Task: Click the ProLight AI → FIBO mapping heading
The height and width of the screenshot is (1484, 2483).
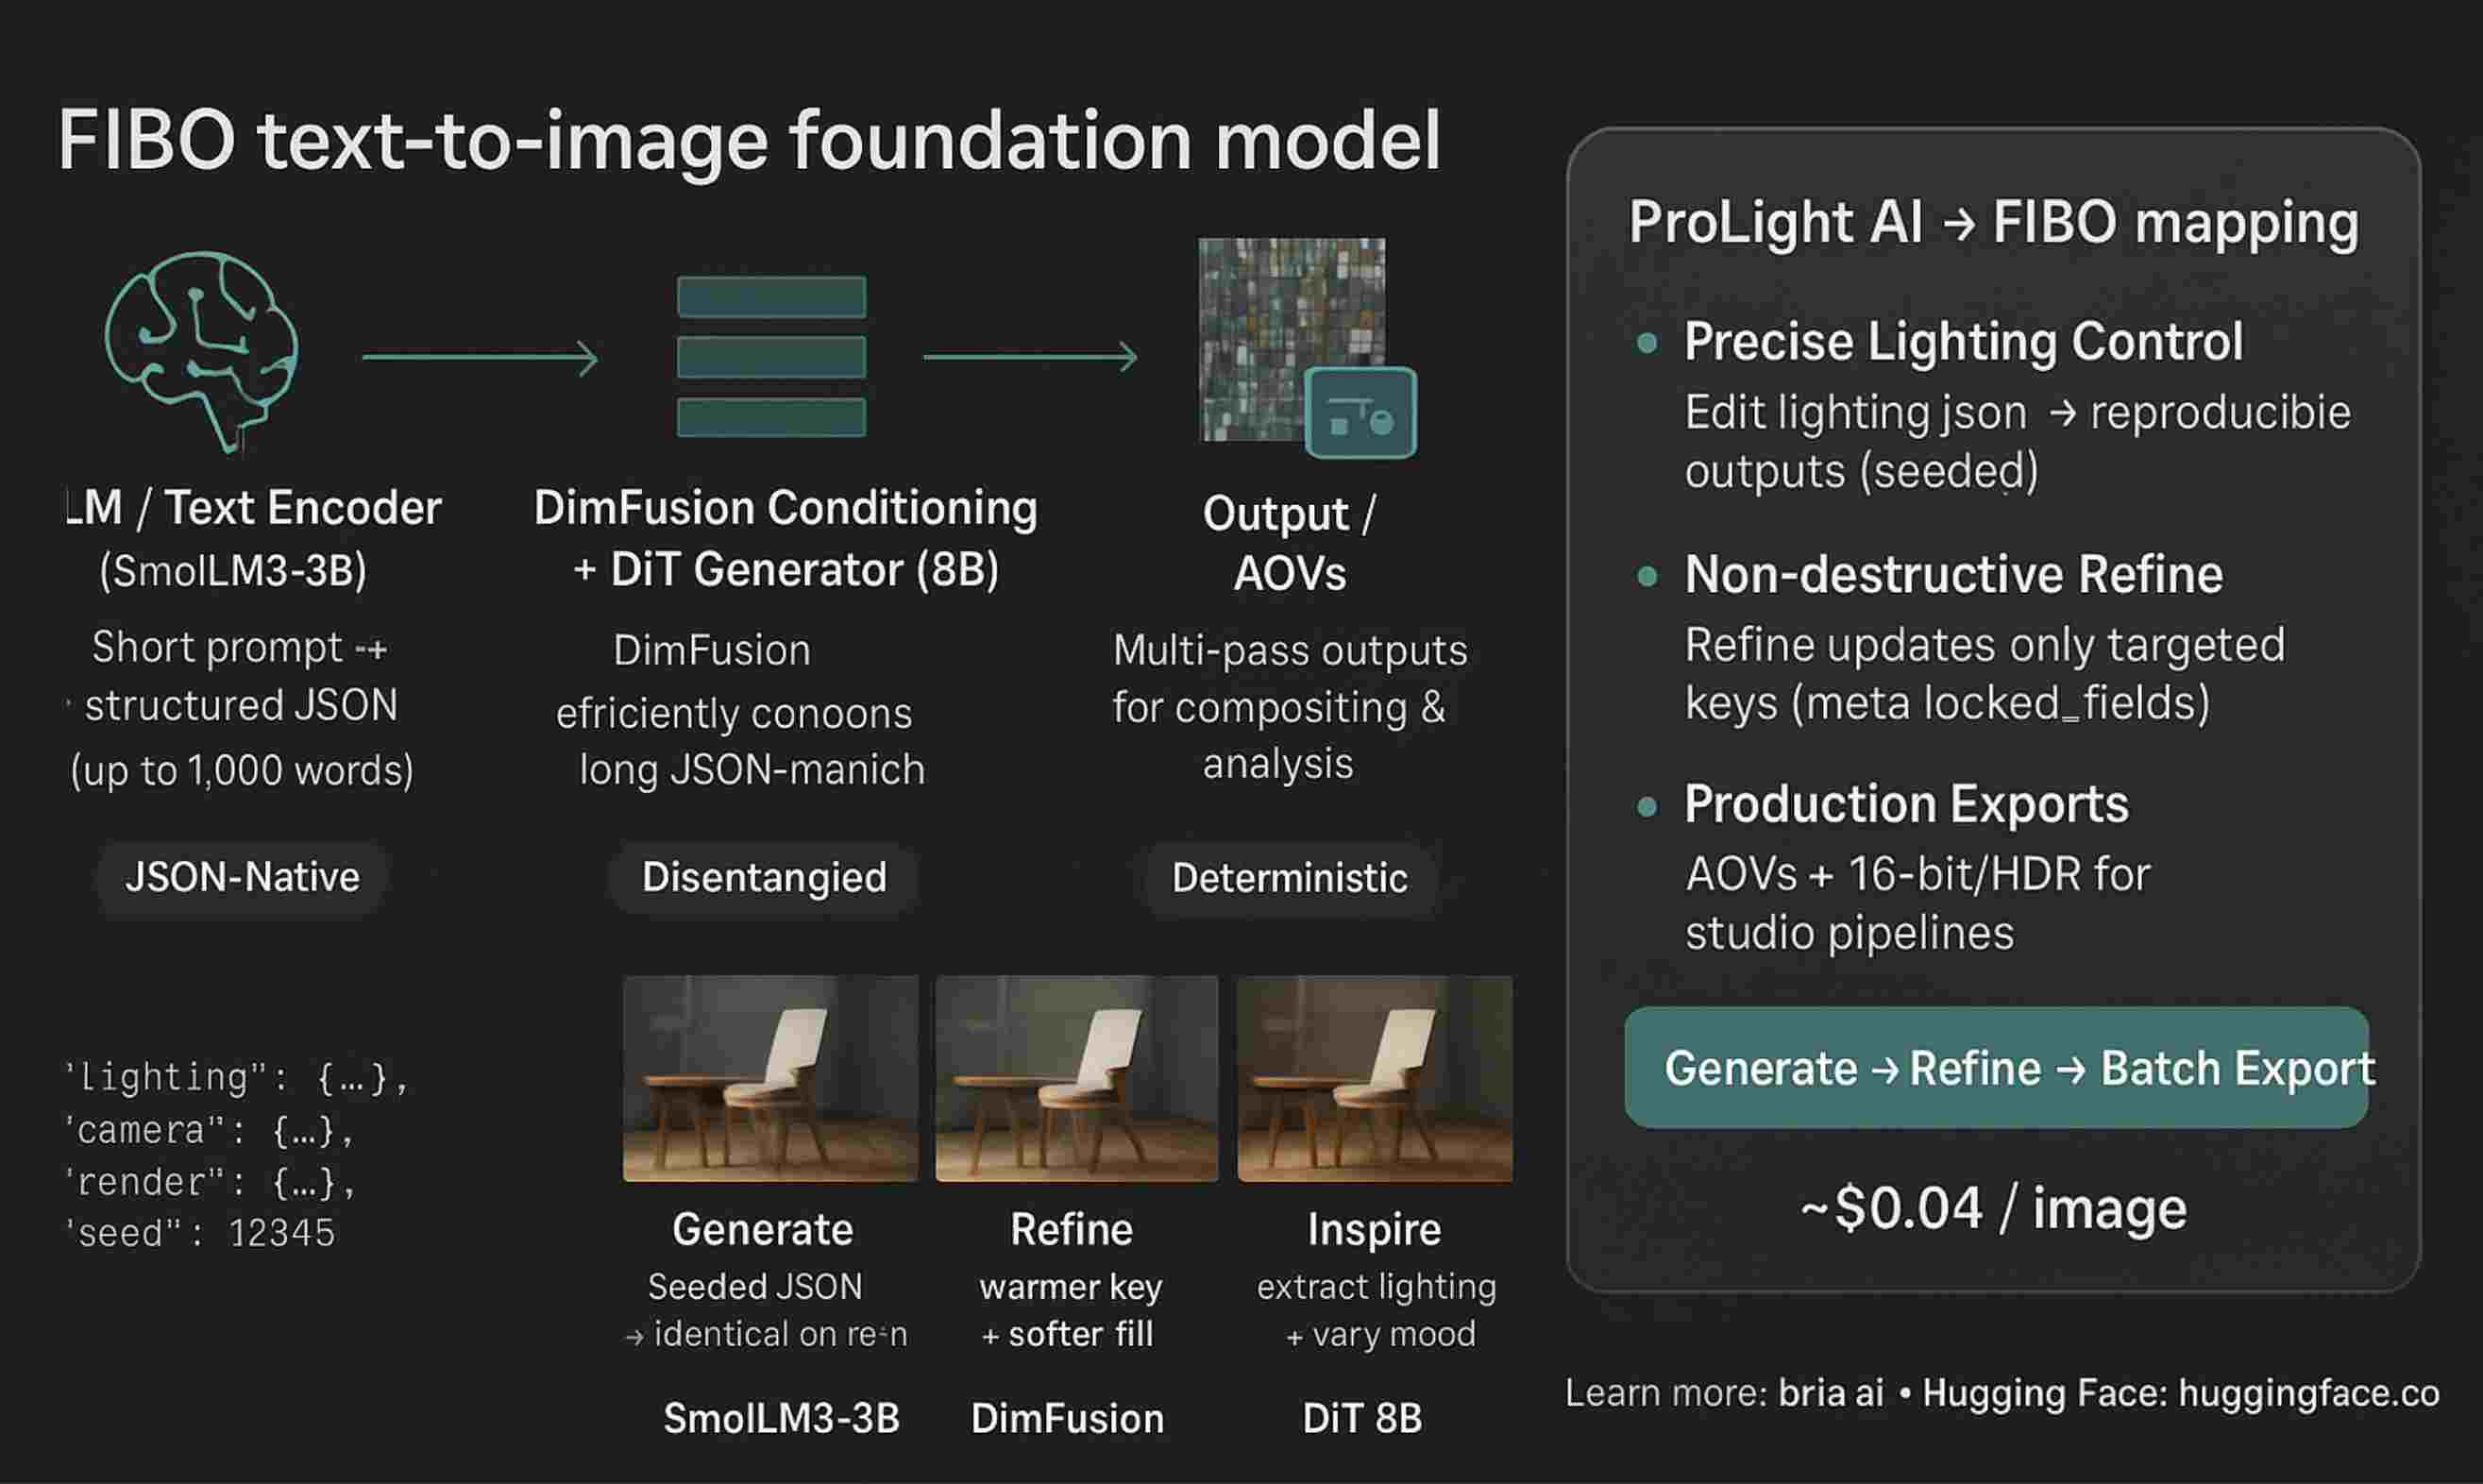Action: coord(1993,222)
